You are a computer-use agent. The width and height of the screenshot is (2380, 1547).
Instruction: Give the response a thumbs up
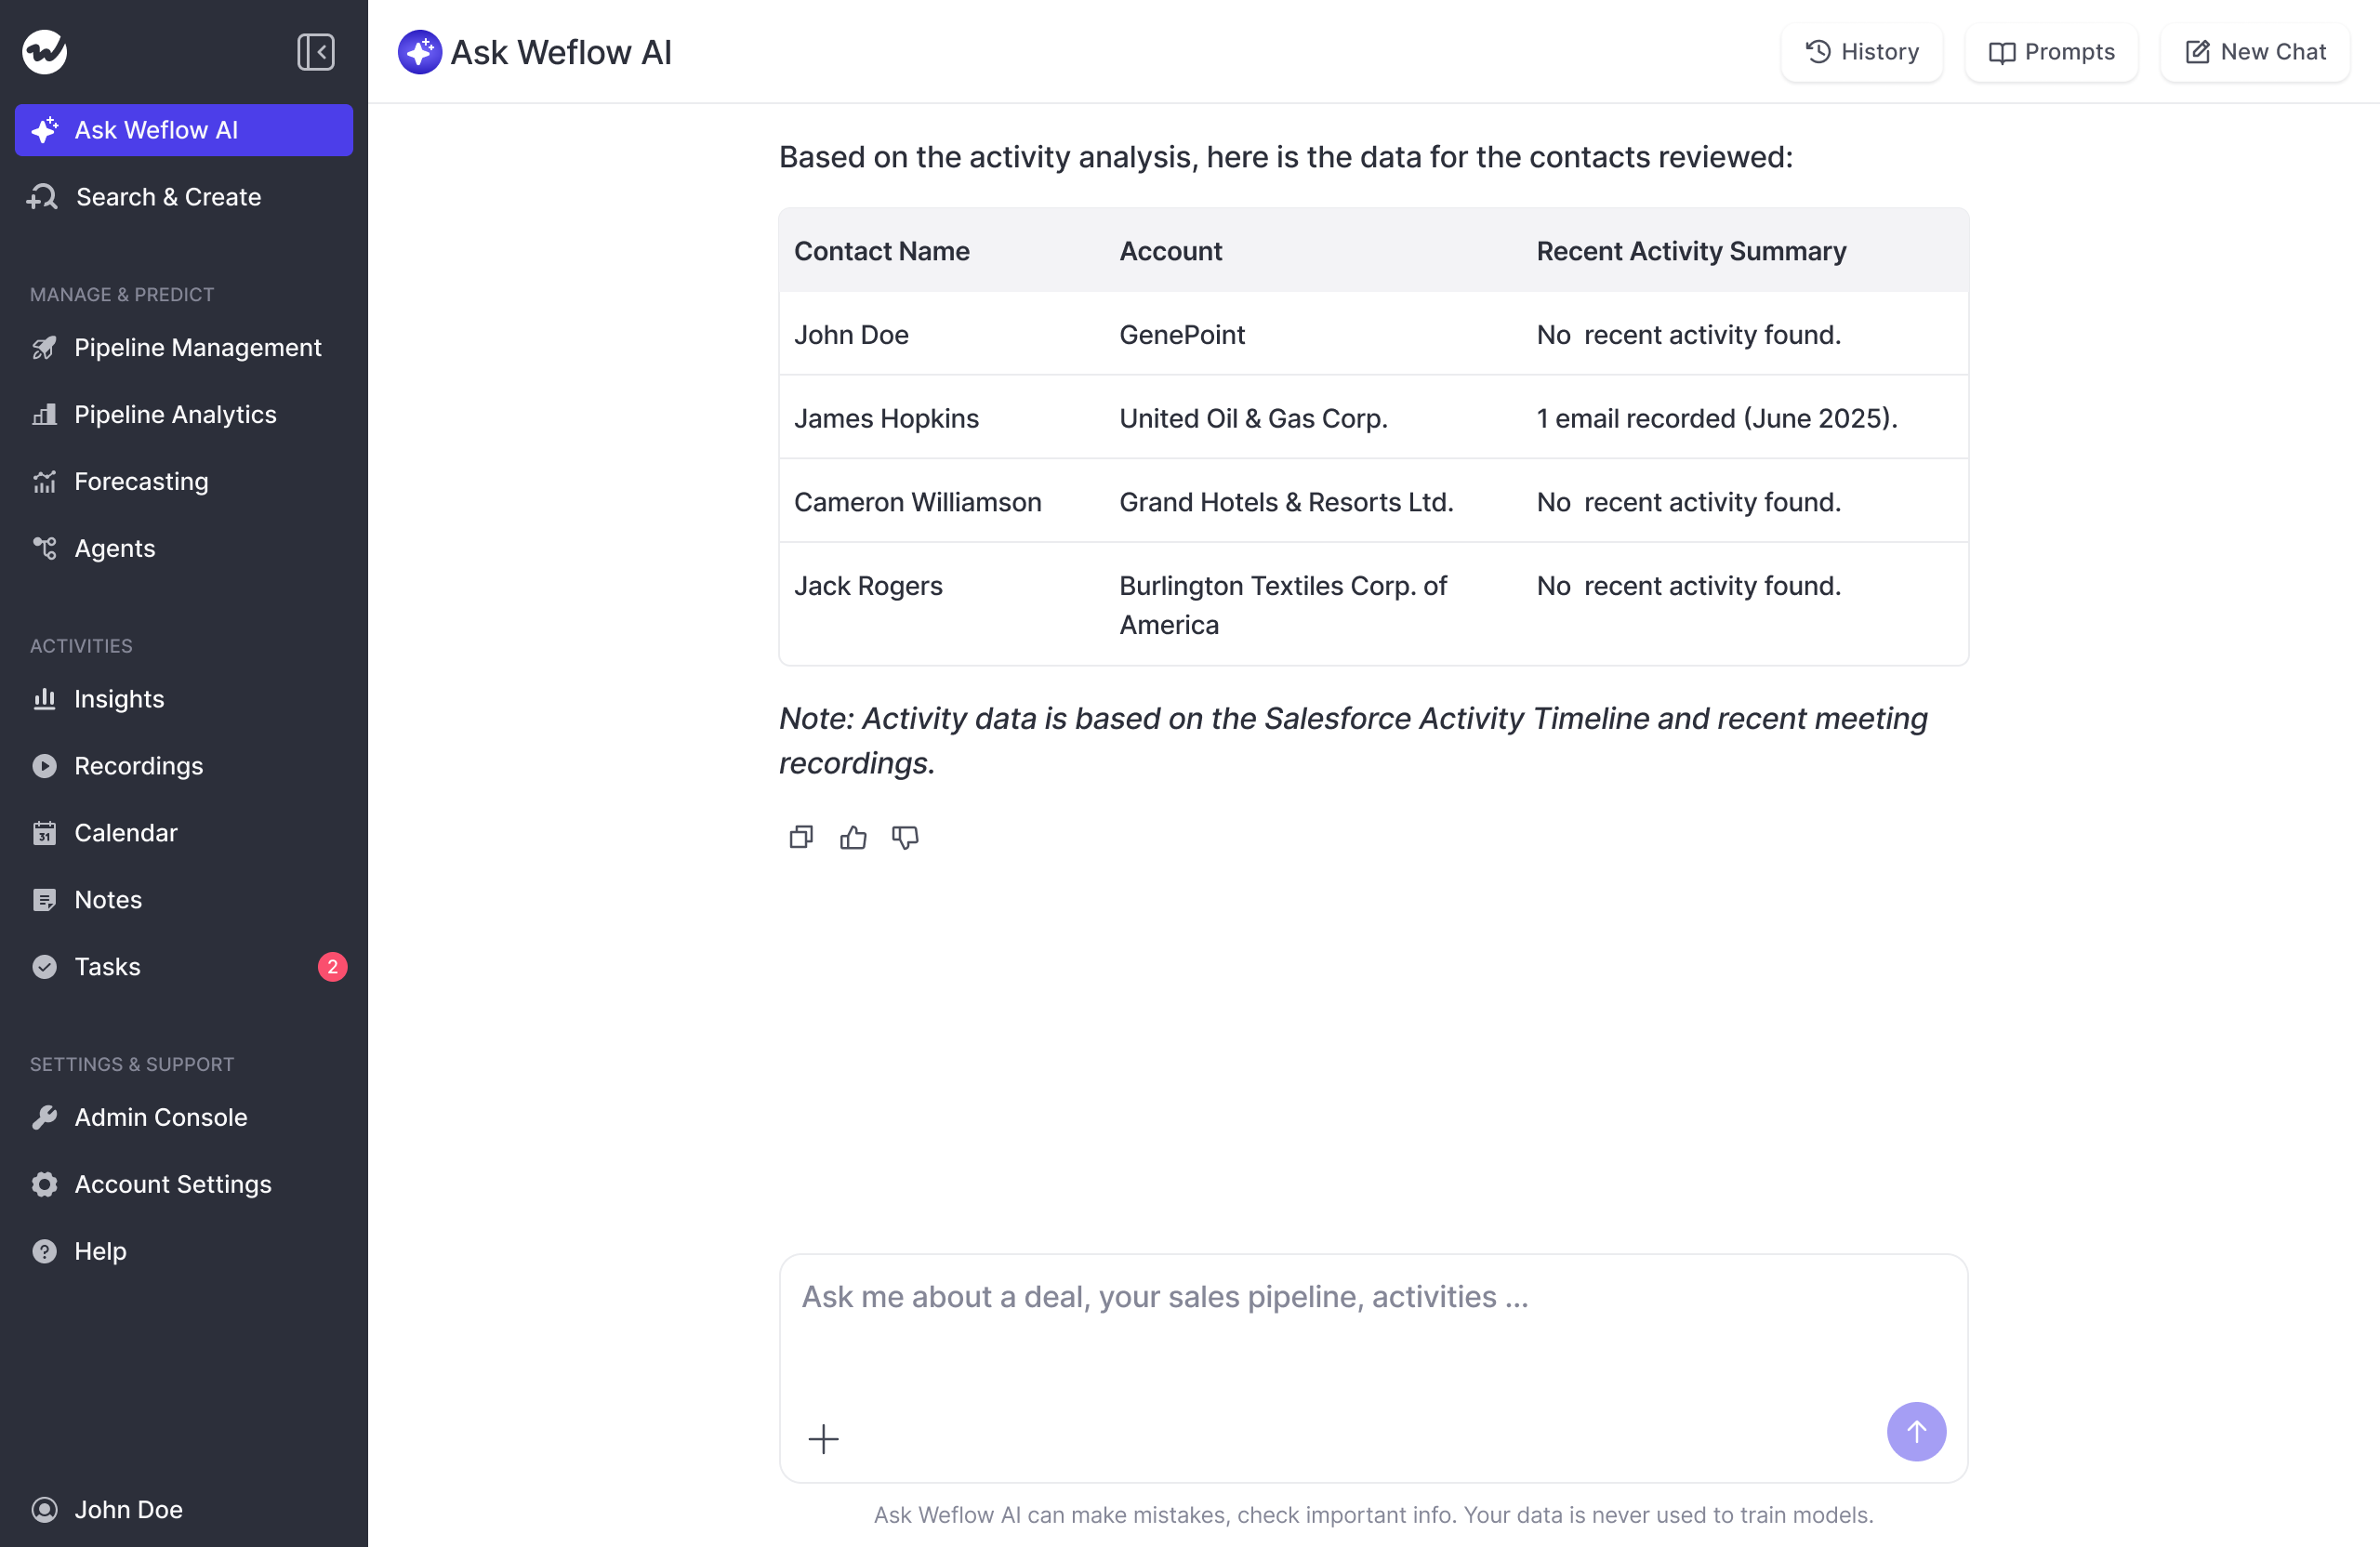click(x=853, y=837)
